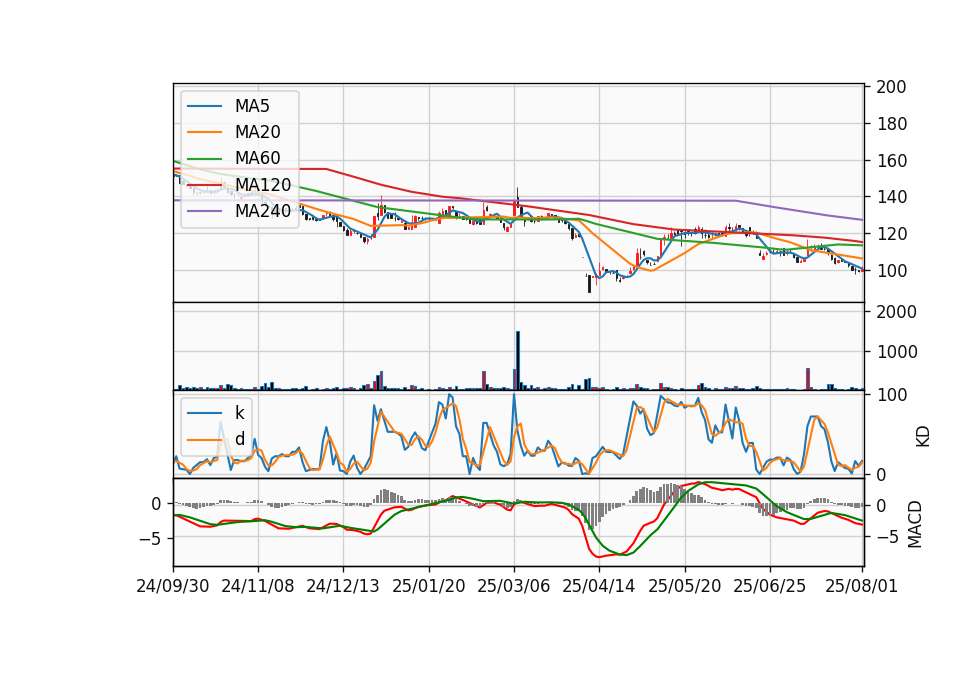Click the 24/11/08 date axis label
Viewport: 960px width, 690px height.
click(x=258, y=586)
